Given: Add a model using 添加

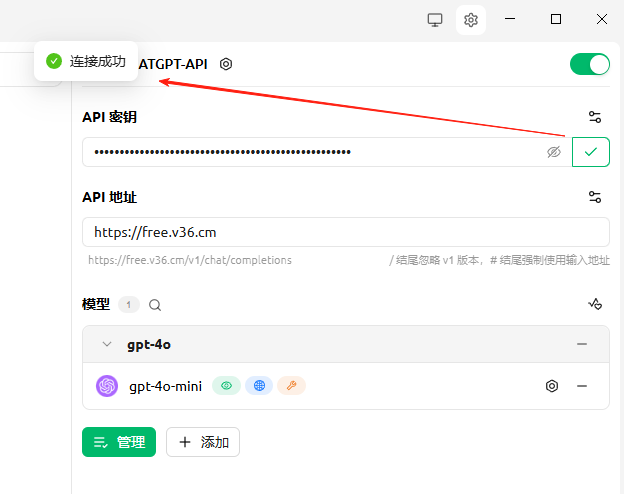Looking at the screenshot, I should coord(203,442).
